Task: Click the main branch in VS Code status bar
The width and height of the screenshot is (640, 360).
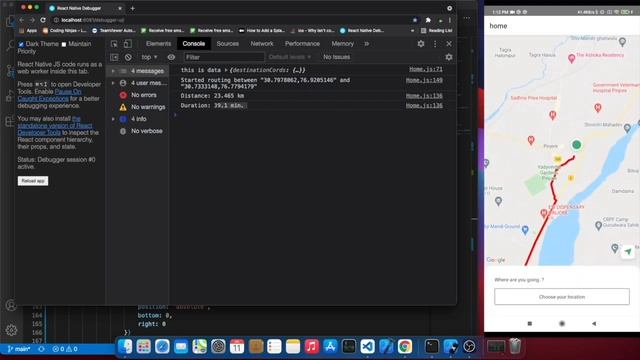Action: 19,349
